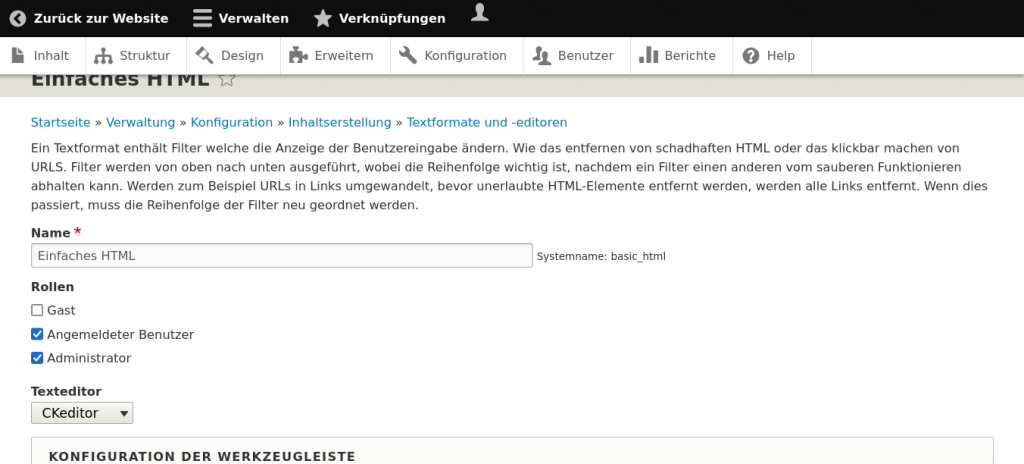Click the back arrow icon for Zurück zur Website
This screenshot has height=464, width=1024.
coord(17,18)
